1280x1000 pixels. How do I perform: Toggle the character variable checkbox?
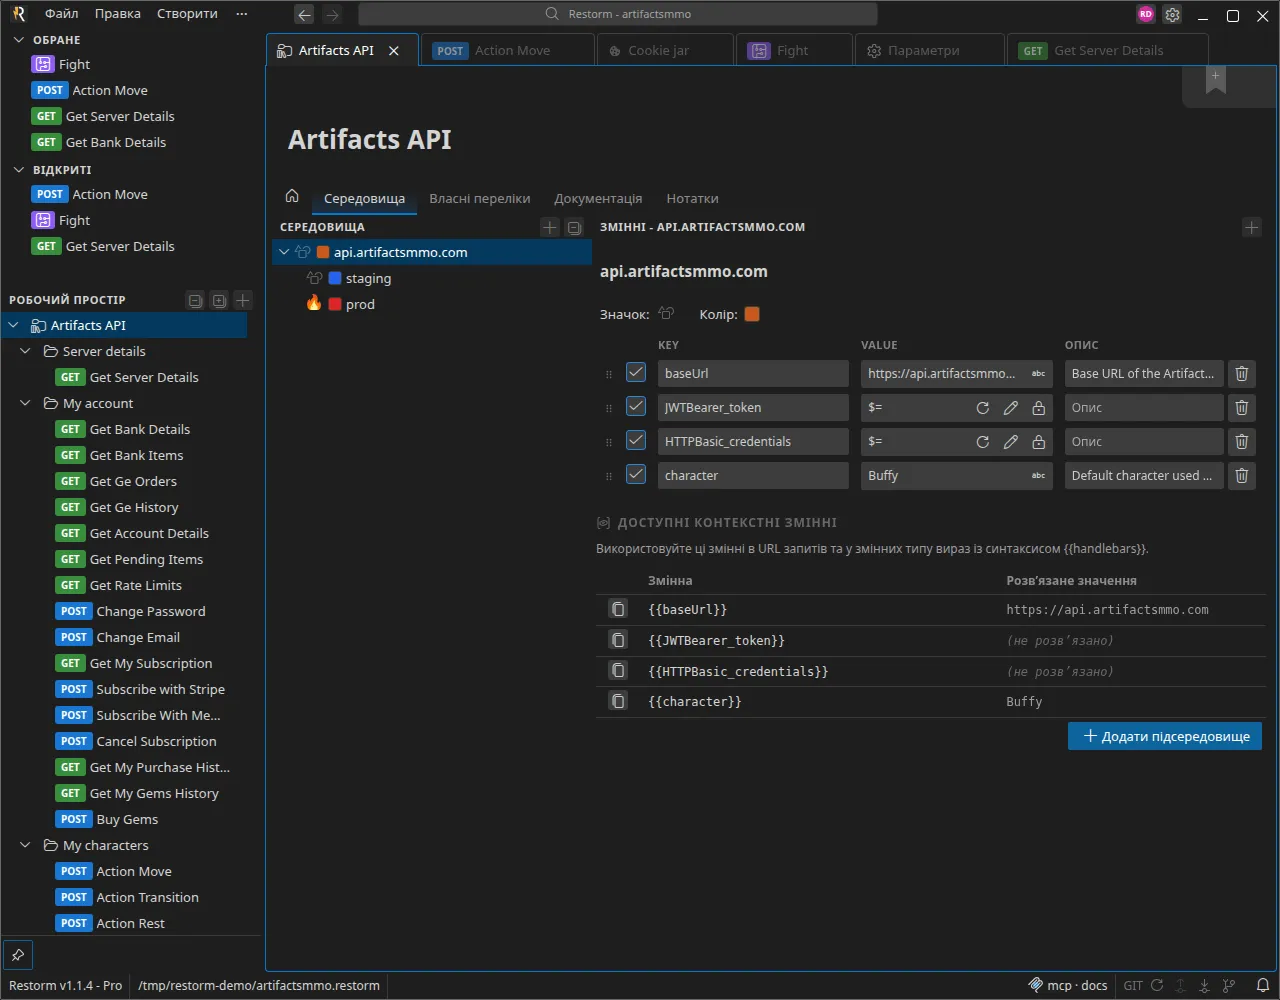pyautogui.click(x=636, y=474)
